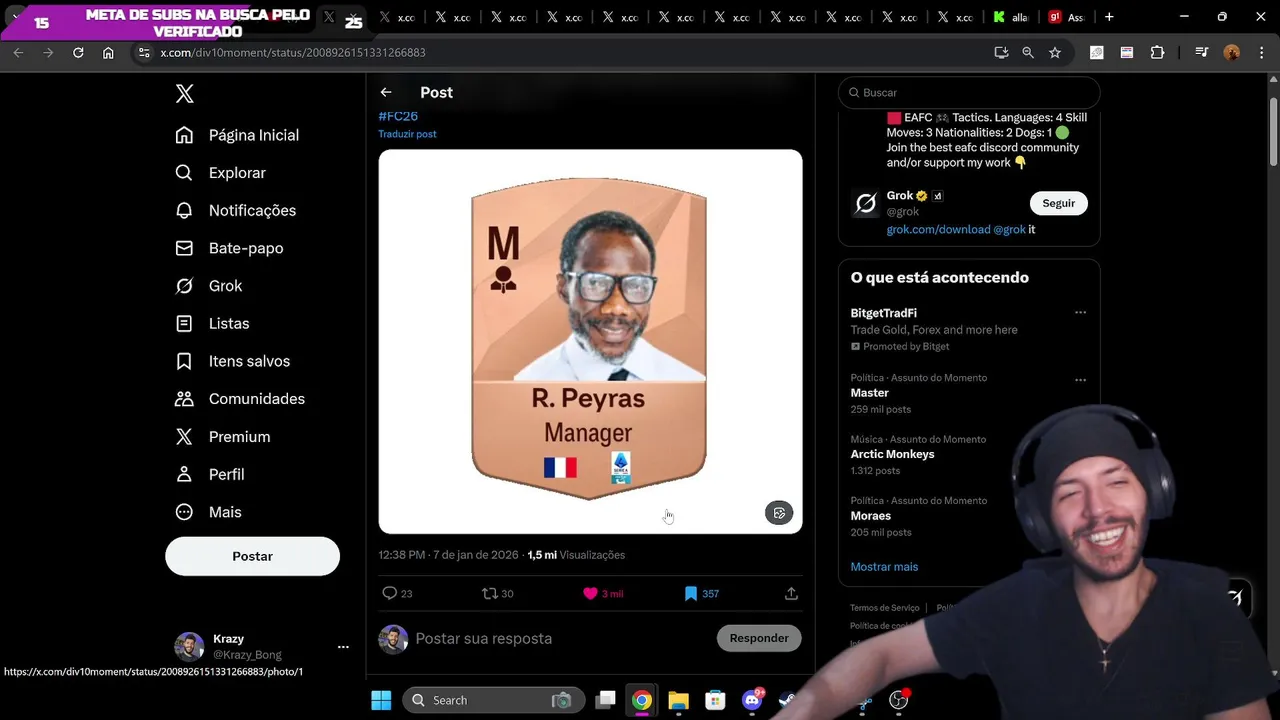The image size is (1280, 720).
Task: Open the Notificações bell icon
Action: click(184, 210)
